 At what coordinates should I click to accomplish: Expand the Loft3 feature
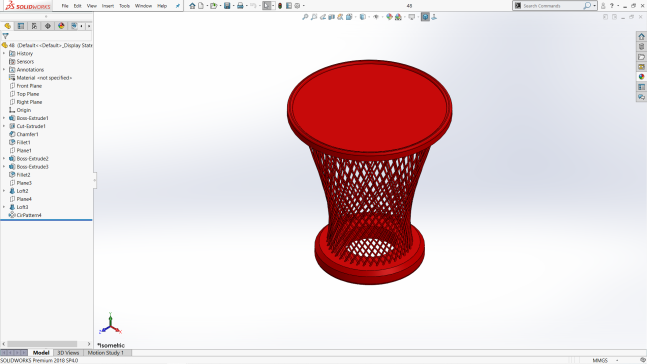tap(4, 207)
